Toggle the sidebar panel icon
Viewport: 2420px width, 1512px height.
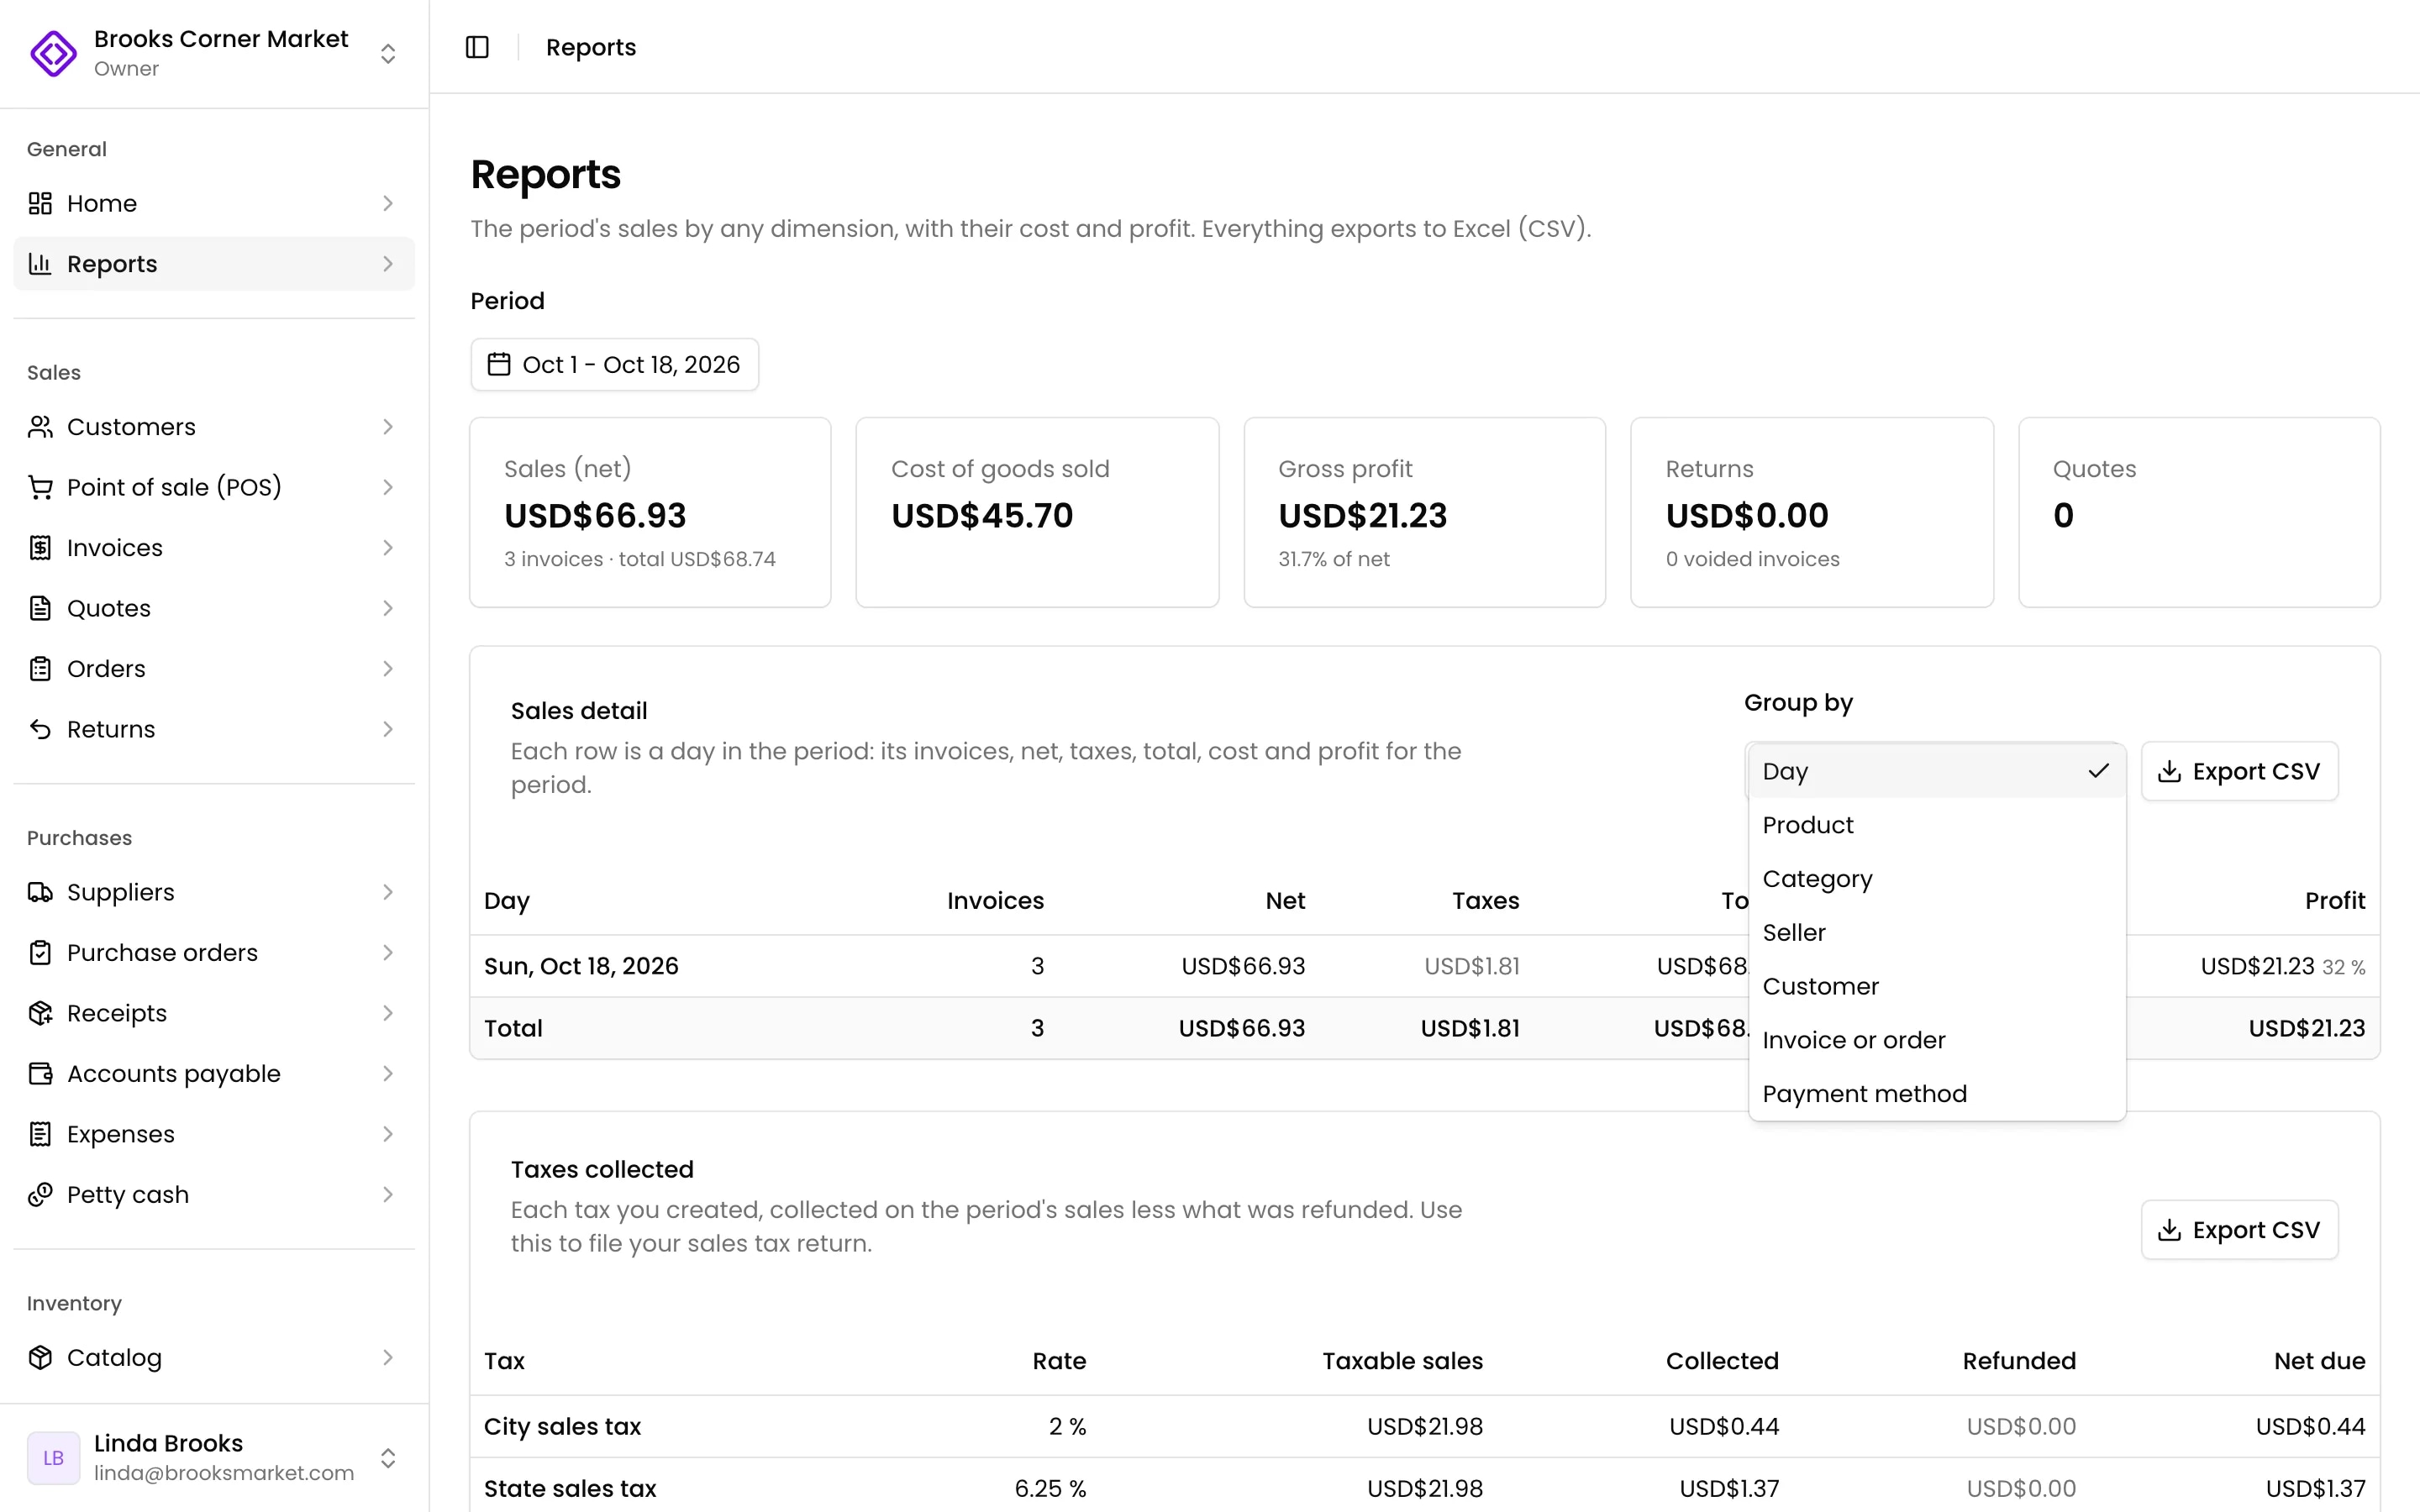[x=477, y=47]
